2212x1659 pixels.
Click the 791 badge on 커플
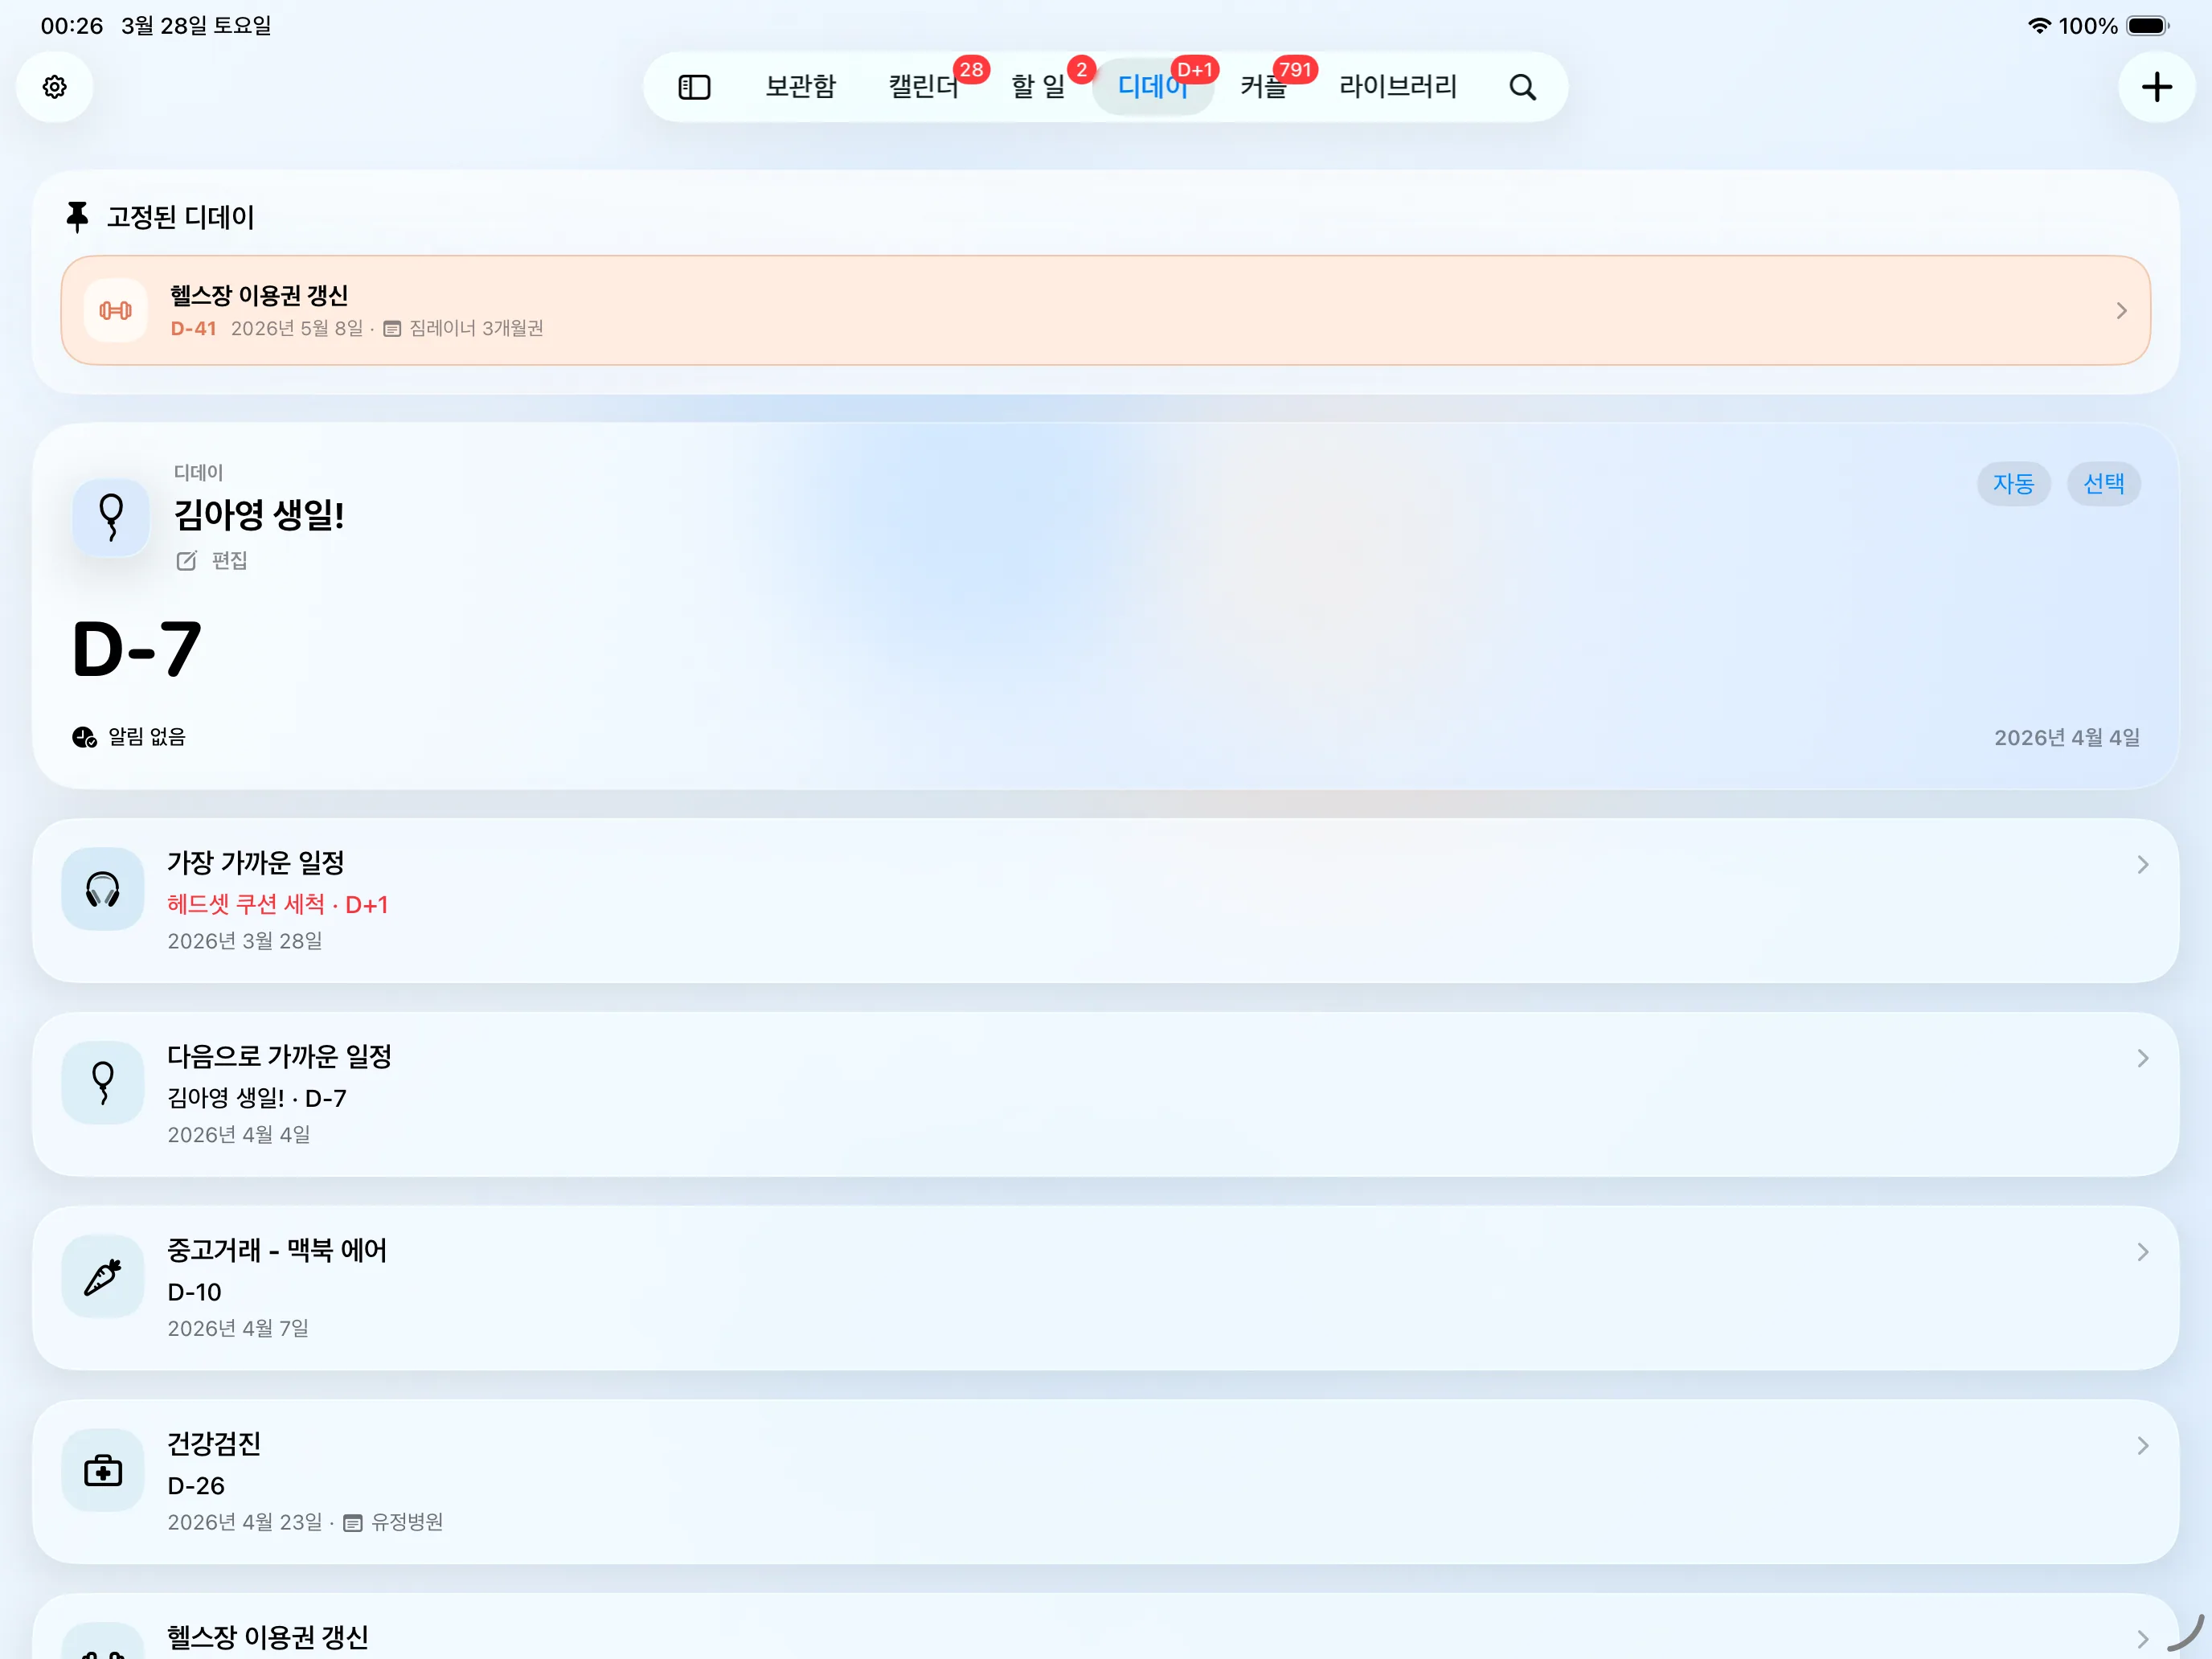[x=1295, y=70]
